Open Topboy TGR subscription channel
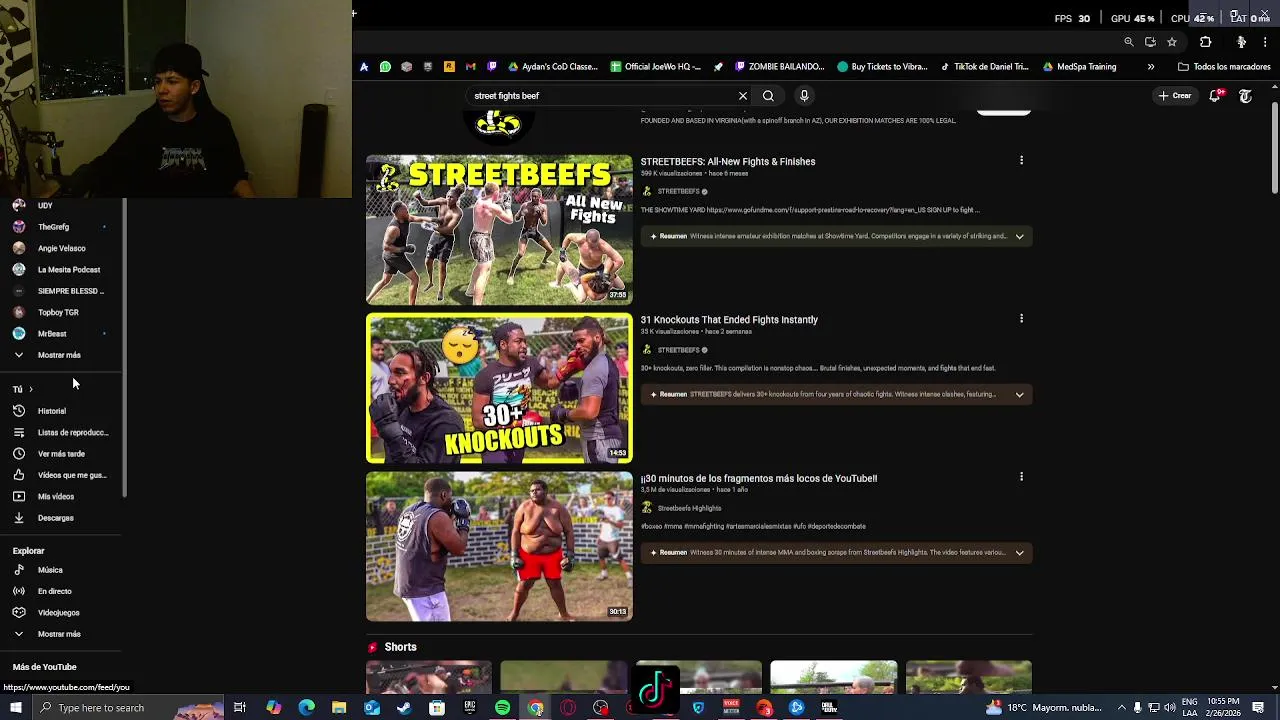Screen dimensions: 1280x720 pyautogui.click(x=60, y=312)
